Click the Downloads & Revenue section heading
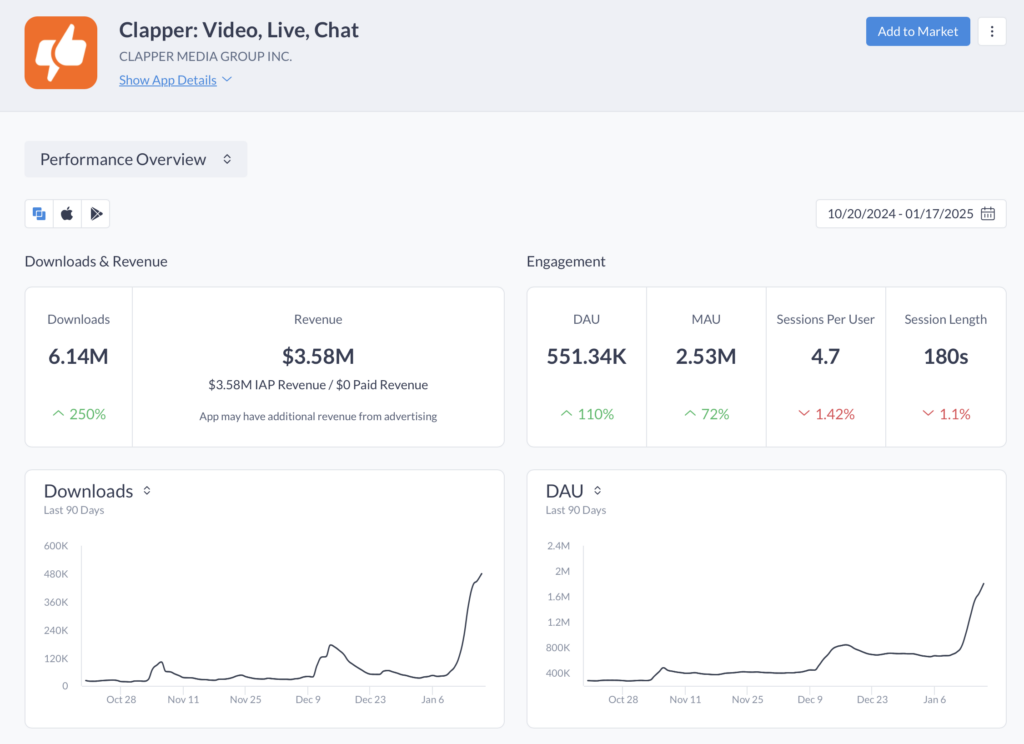This screenshot has width=1024, height=744. (x=96, y=261)
